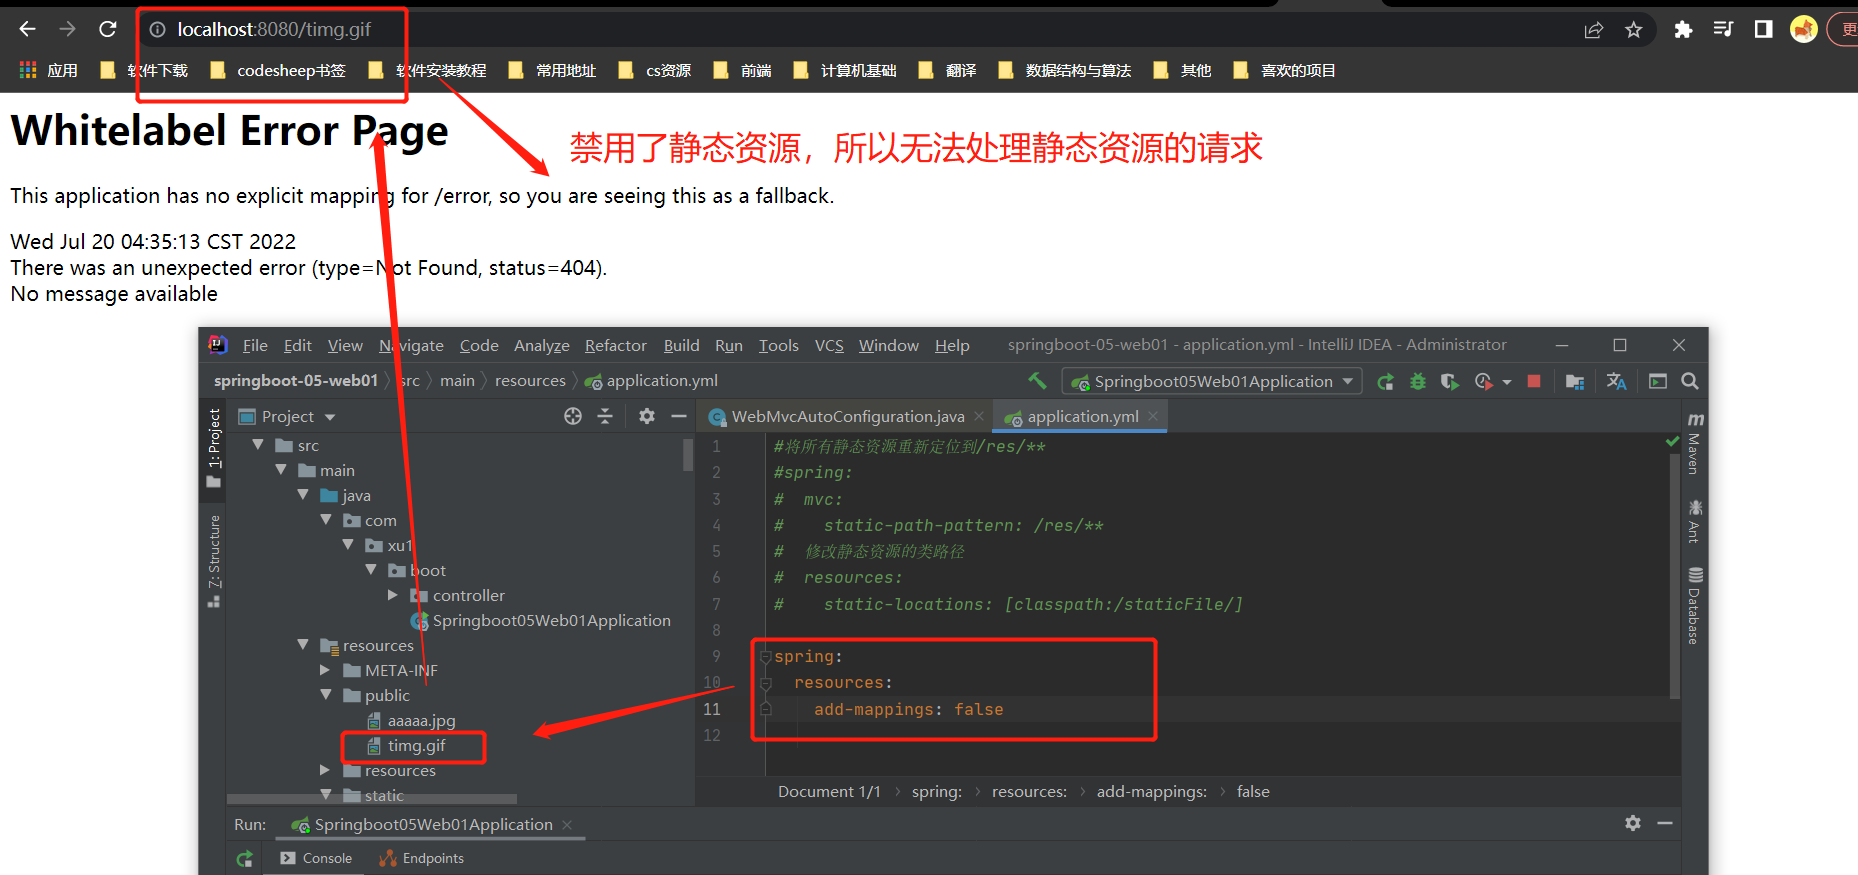Click the green Build hammer icon
Image resolution: width=1858 pixels, height=875 pixels.
[1038, 380]
